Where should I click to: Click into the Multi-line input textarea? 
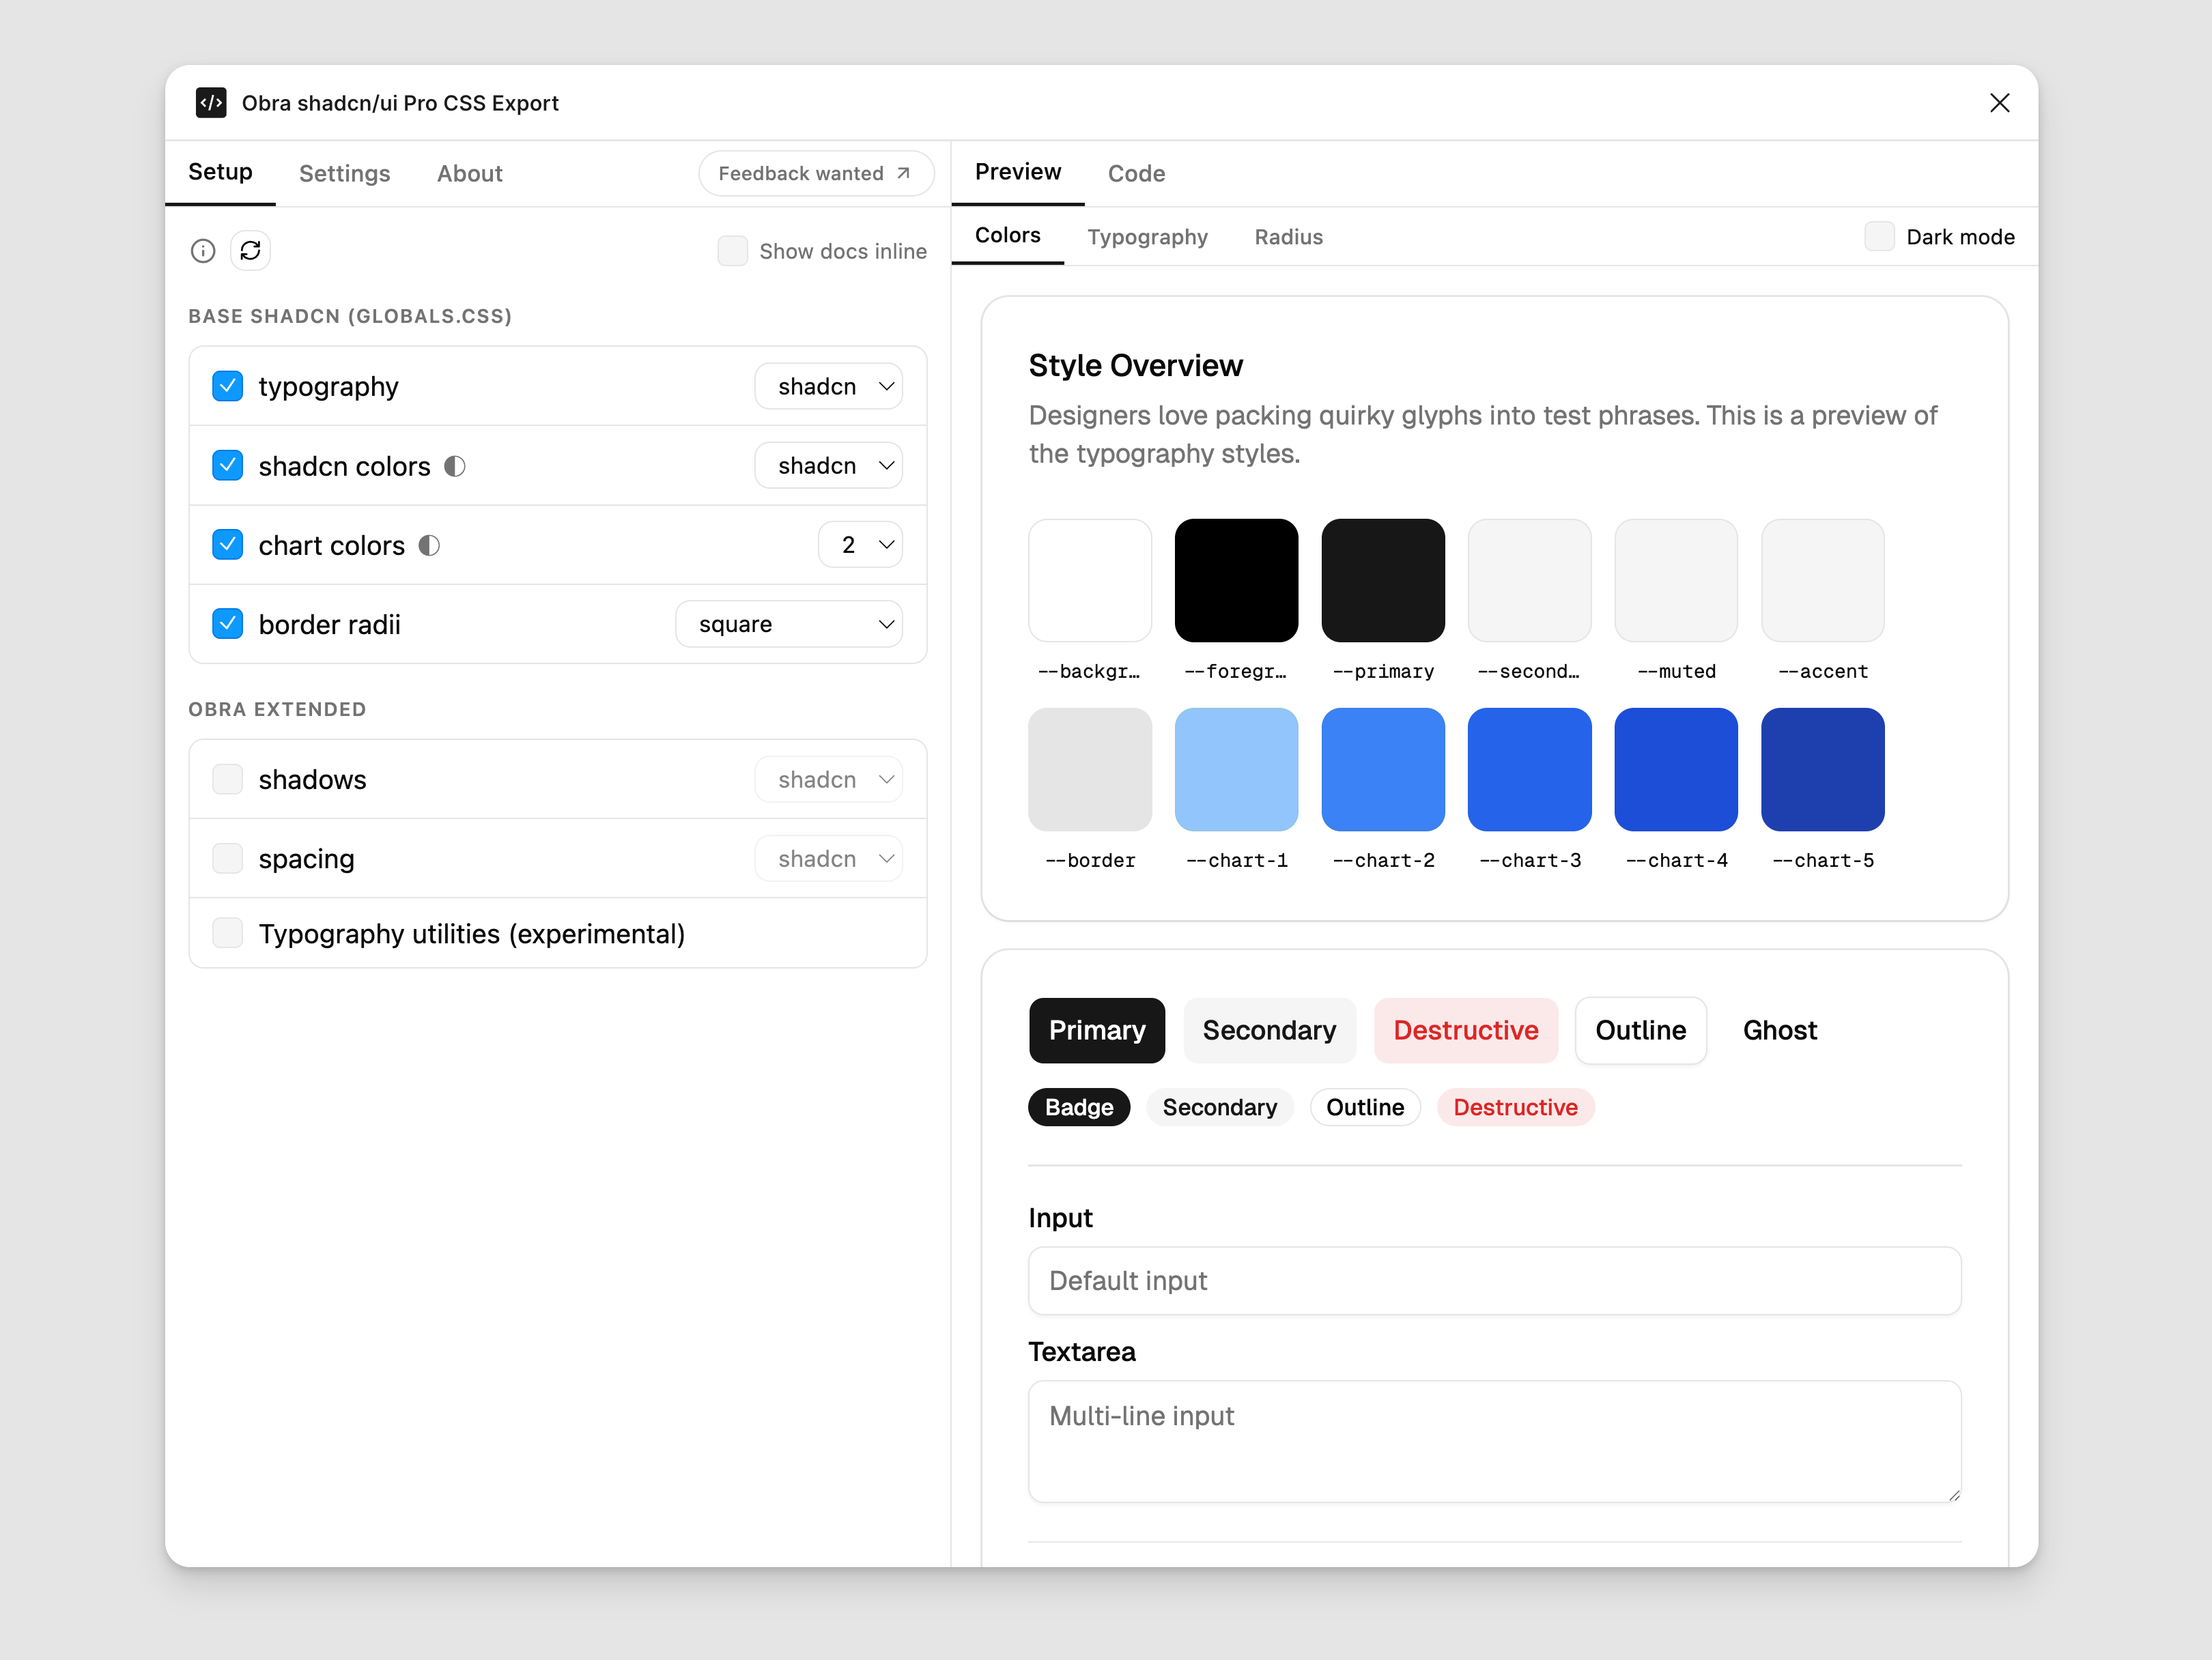click(1495, 1442)
